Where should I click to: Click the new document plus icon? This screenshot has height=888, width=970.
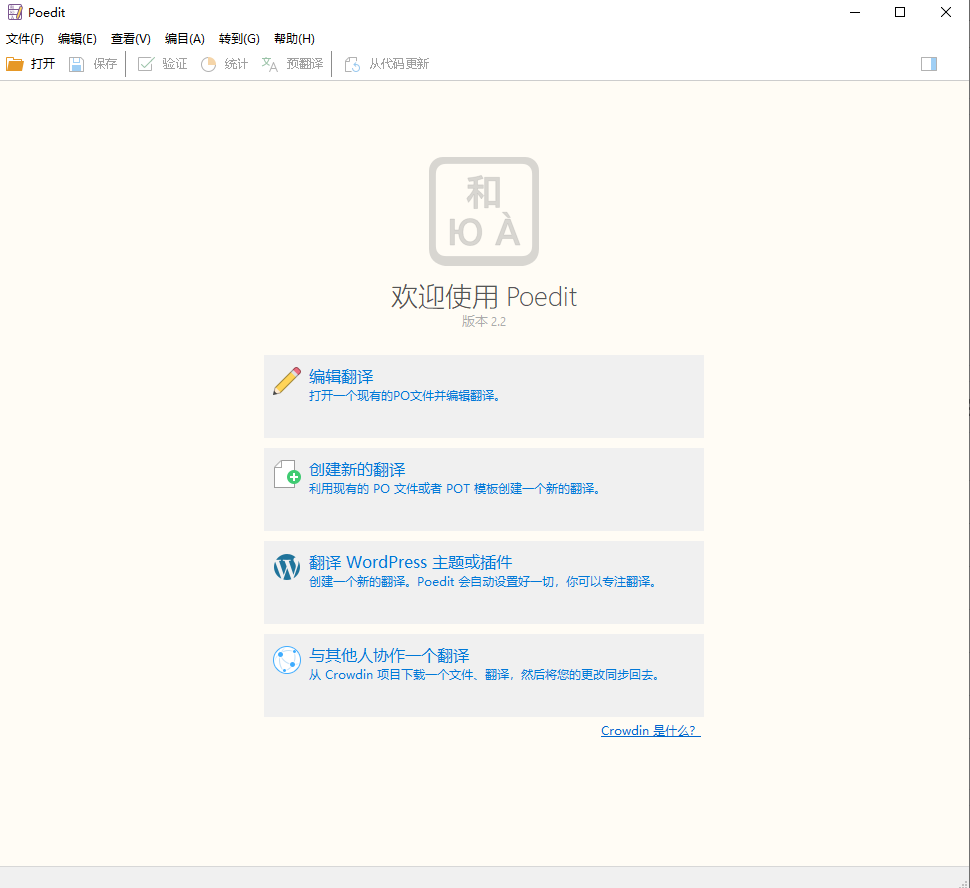click(287, 474)
